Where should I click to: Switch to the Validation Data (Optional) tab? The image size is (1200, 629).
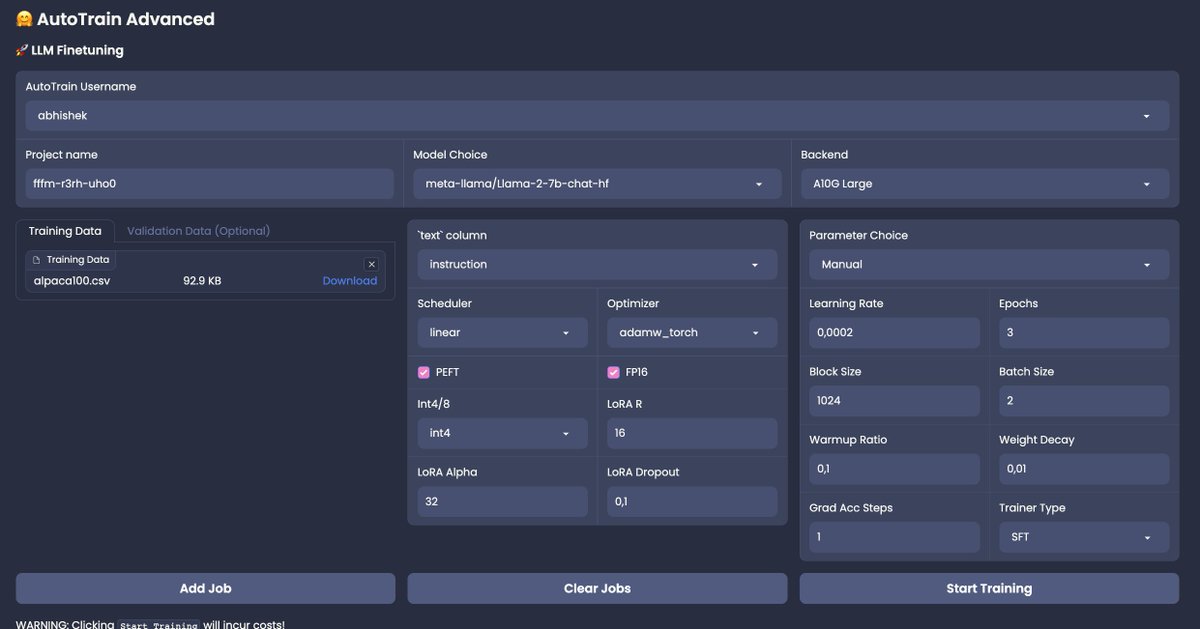click(x=198, y=231)
